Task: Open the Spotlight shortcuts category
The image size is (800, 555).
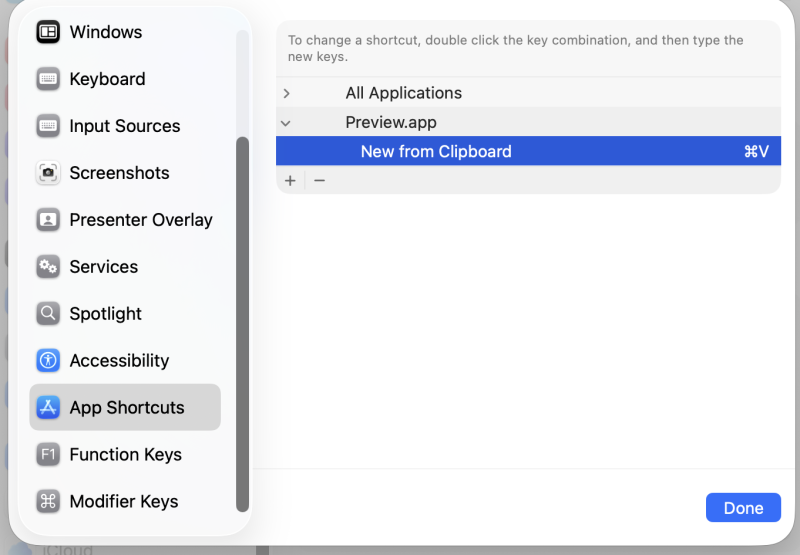Action: pyautogui.click(x=105, y=314)
